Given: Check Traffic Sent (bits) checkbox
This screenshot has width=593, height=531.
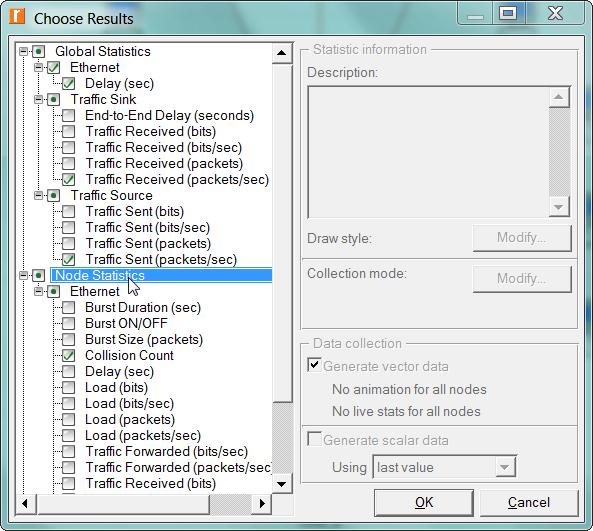Looking at the screenshot, I should [68, 211].
